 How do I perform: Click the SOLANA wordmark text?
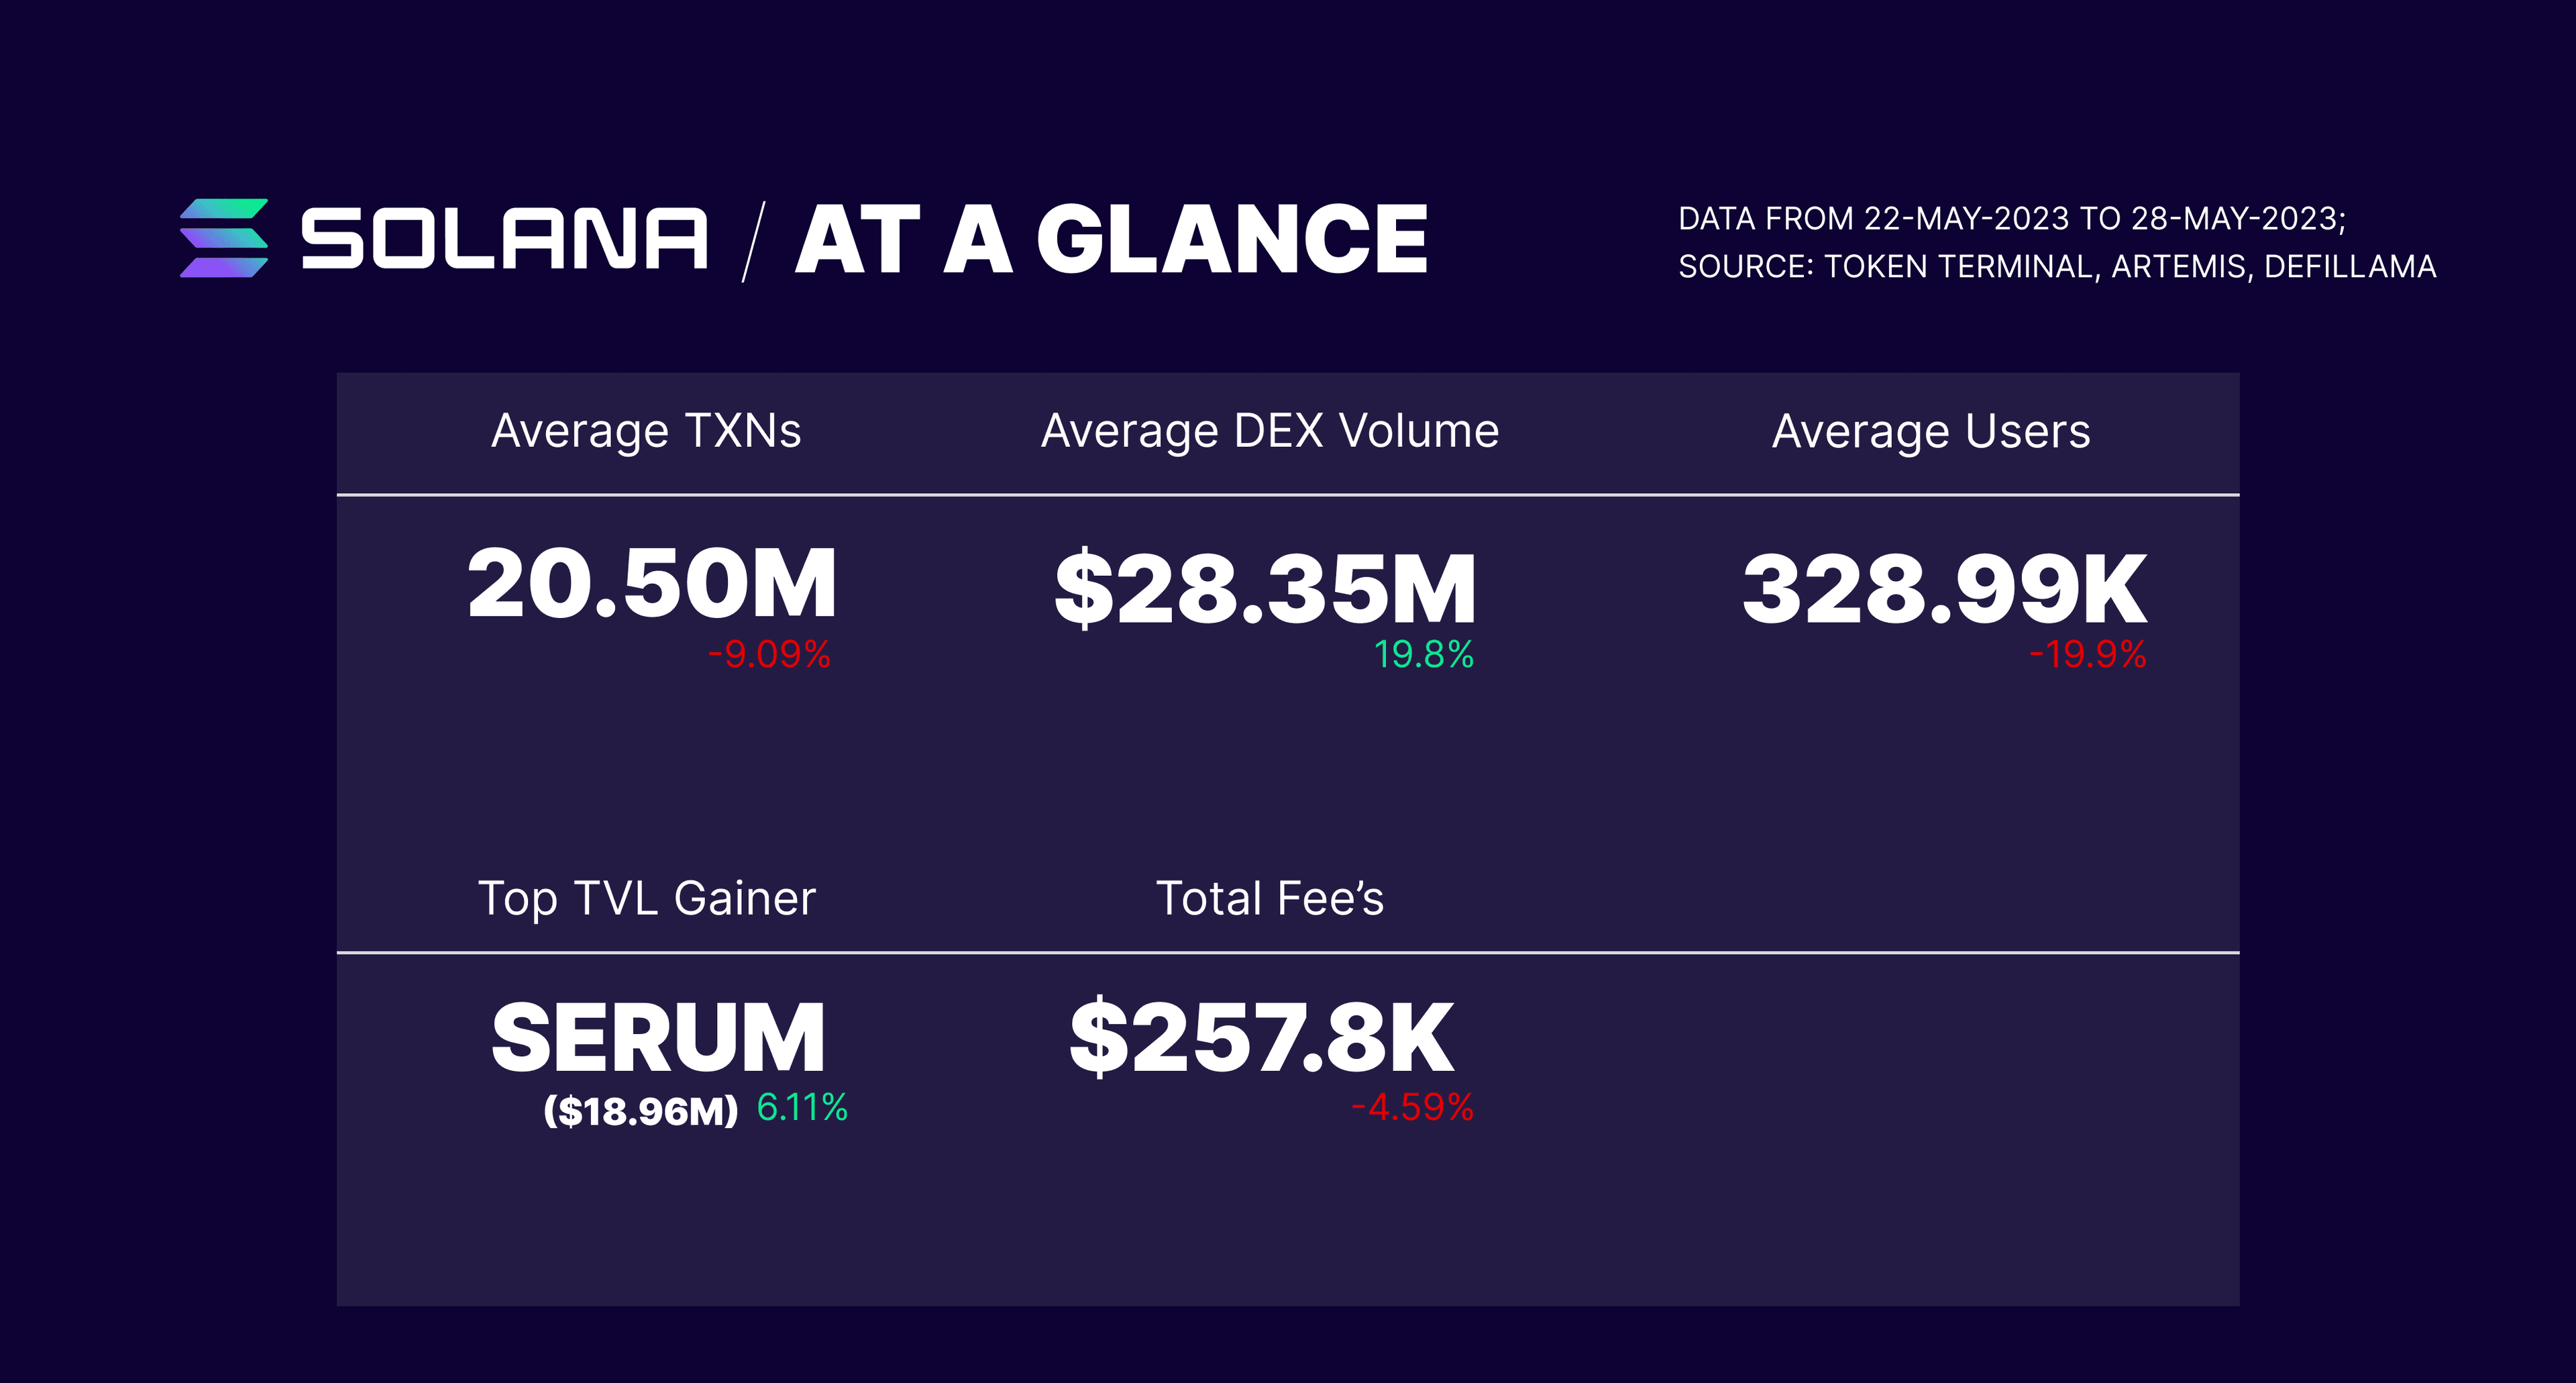point(504,239)
